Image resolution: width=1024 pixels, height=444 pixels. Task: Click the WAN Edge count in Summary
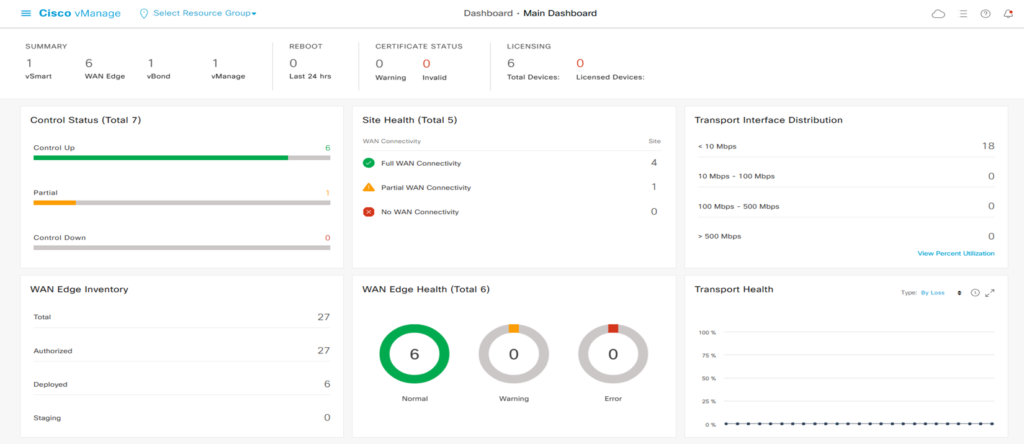point(89,63)
